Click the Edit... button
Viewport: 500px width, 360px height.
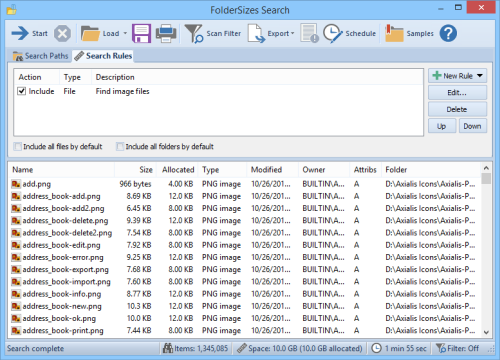pyautogui.click(x=457, y=93)
